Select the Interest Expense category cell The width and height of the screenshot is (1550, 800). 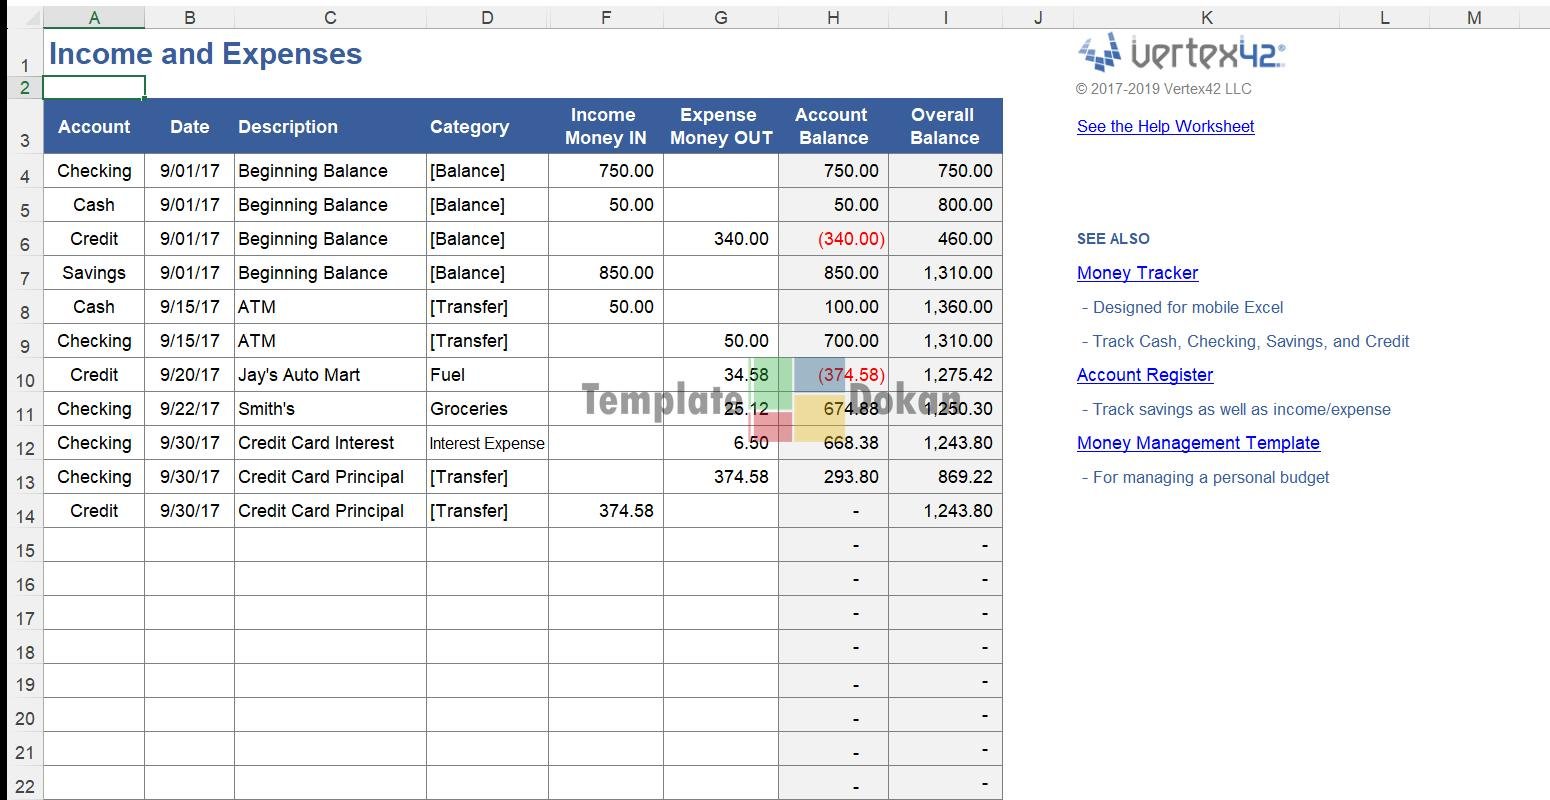487,443
